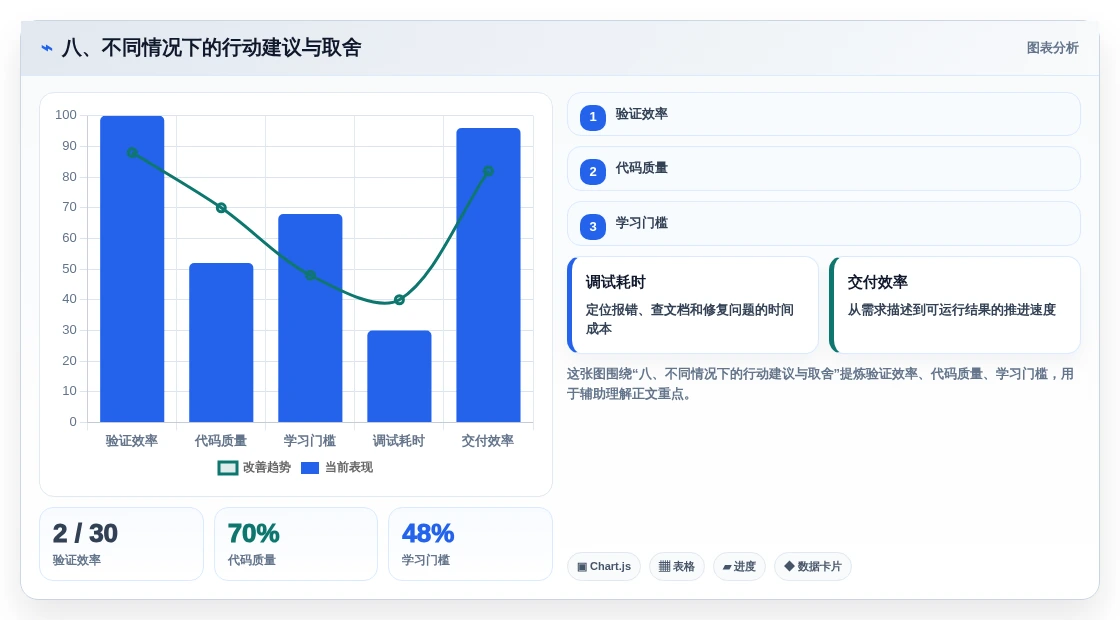This screenshot has width=1120, height=620.
Task: Toggle the 改善趋势 legend swatch
Action: pyautogui.click(x=227, y=468)
